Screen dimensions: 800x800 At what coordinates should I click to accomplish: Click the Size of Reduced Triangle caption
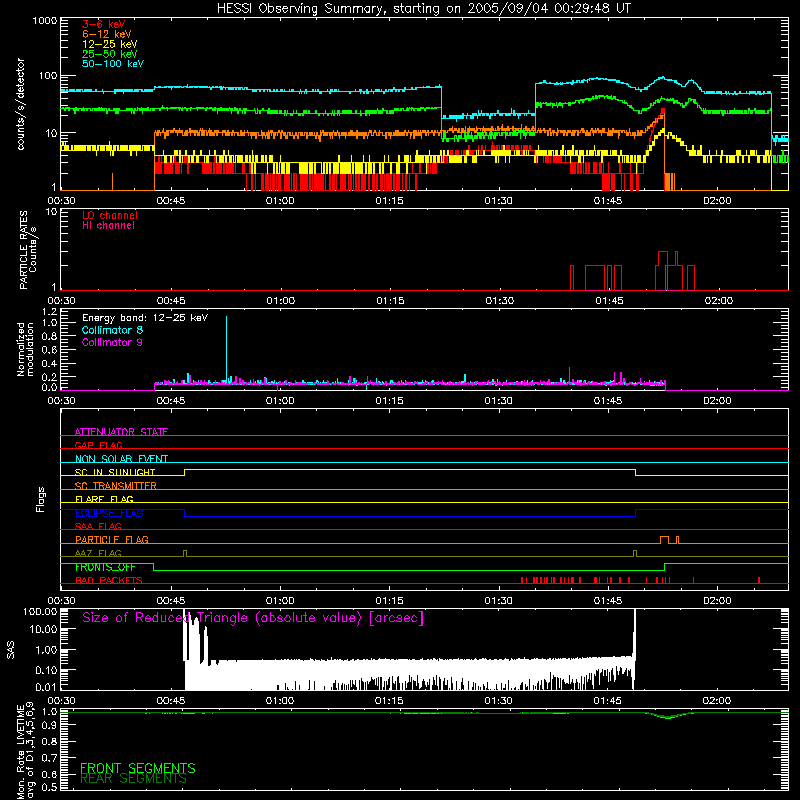[253, 618]
